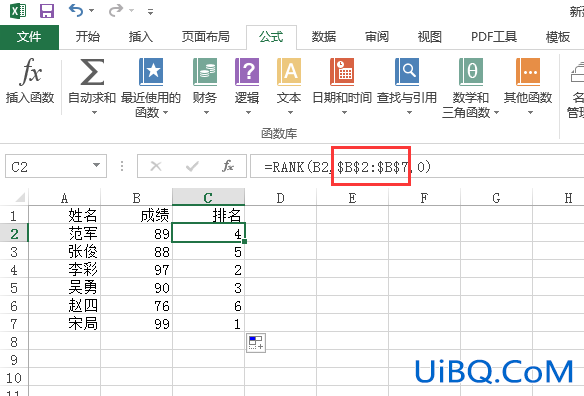
Task: Expand the 自动求和 dropdown arrow
Action: coord(94,112)
